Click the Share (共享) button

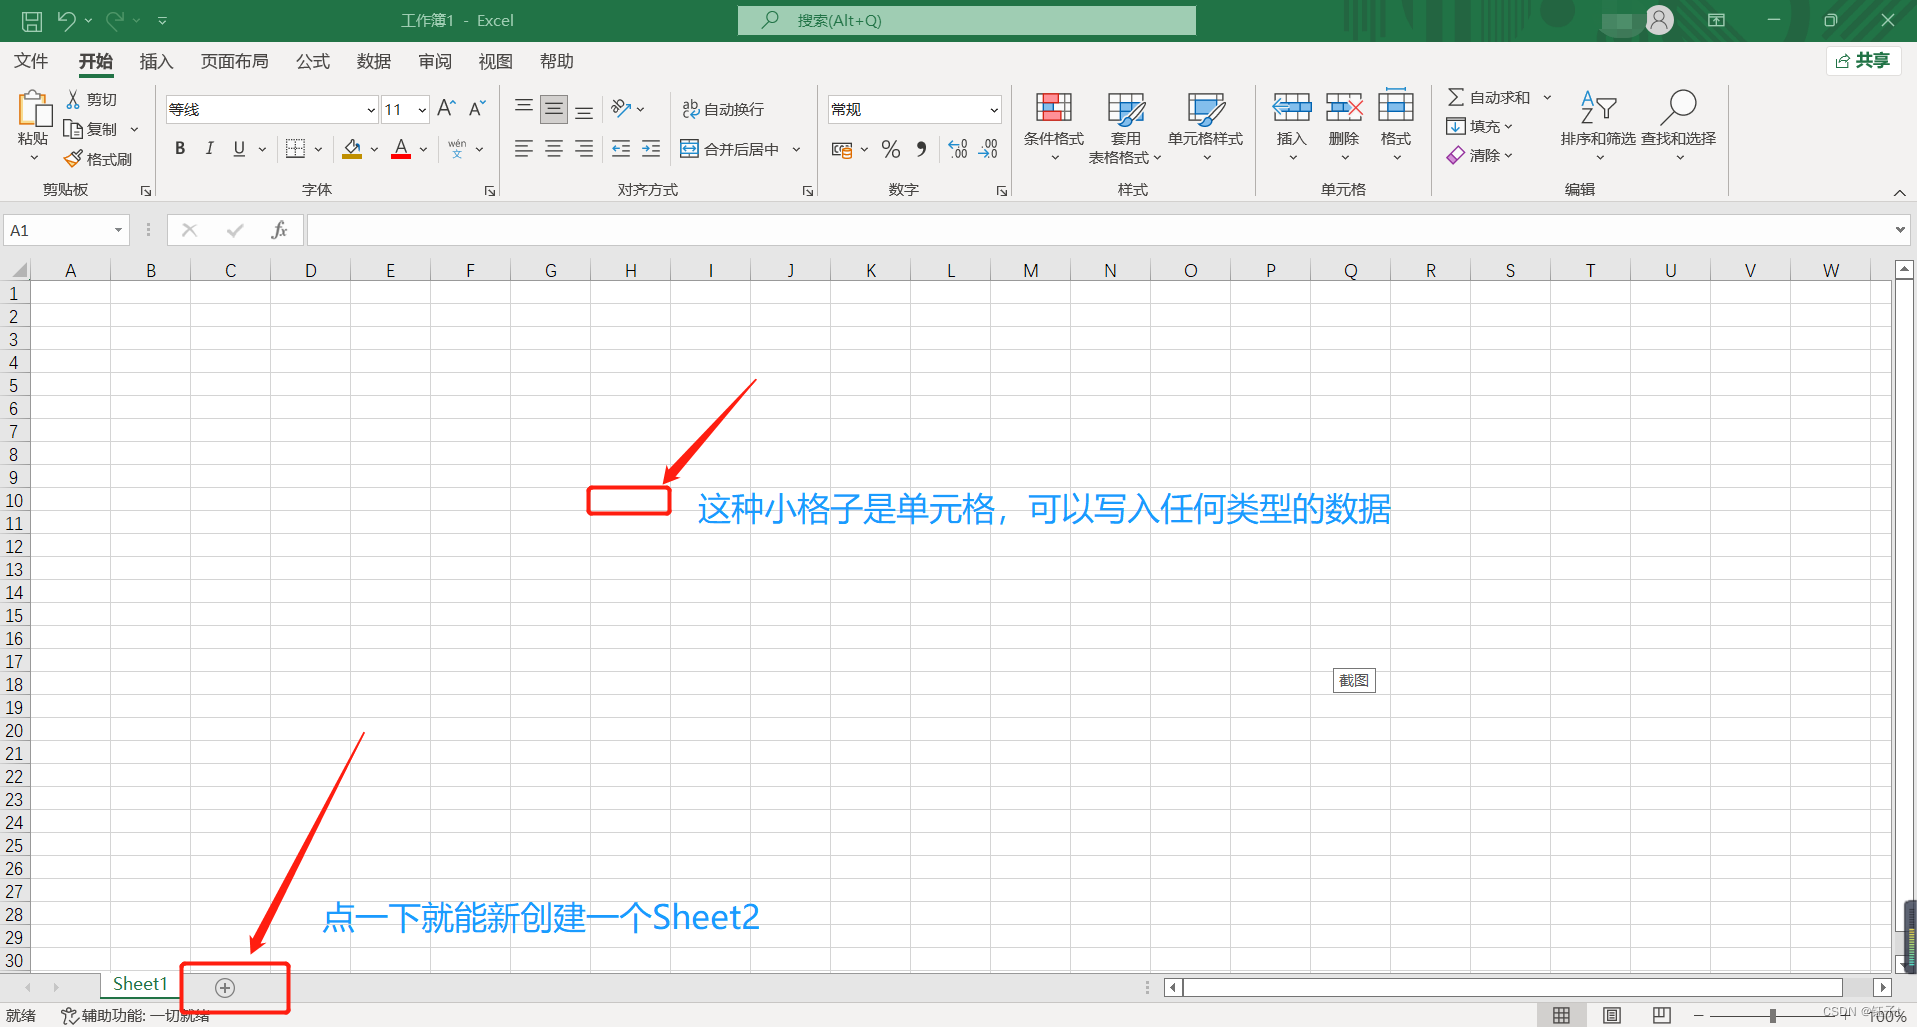coord(1863,61)
